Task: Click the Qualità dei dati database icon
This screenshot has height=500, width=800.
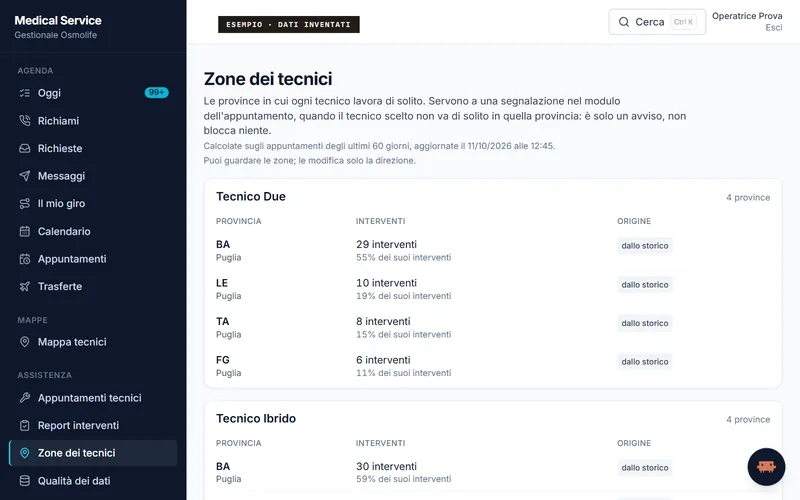Action: 24,481
